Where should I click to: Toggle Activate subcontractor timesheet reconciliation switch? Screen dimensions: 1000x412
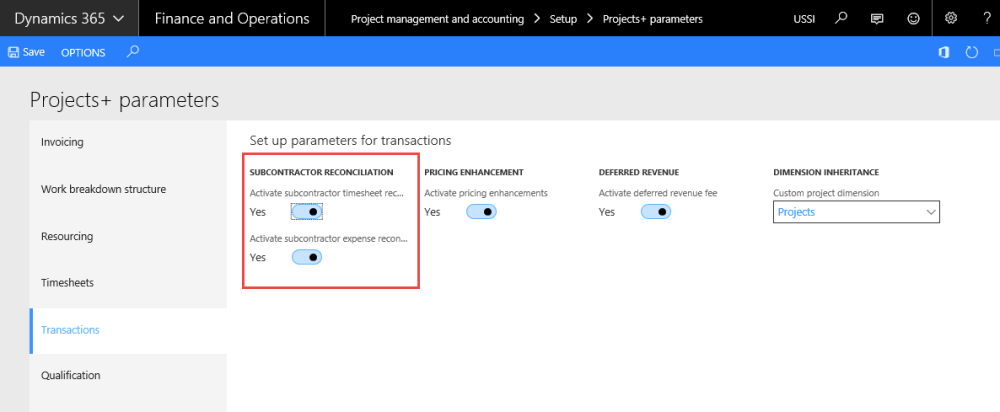pos(307,211)
